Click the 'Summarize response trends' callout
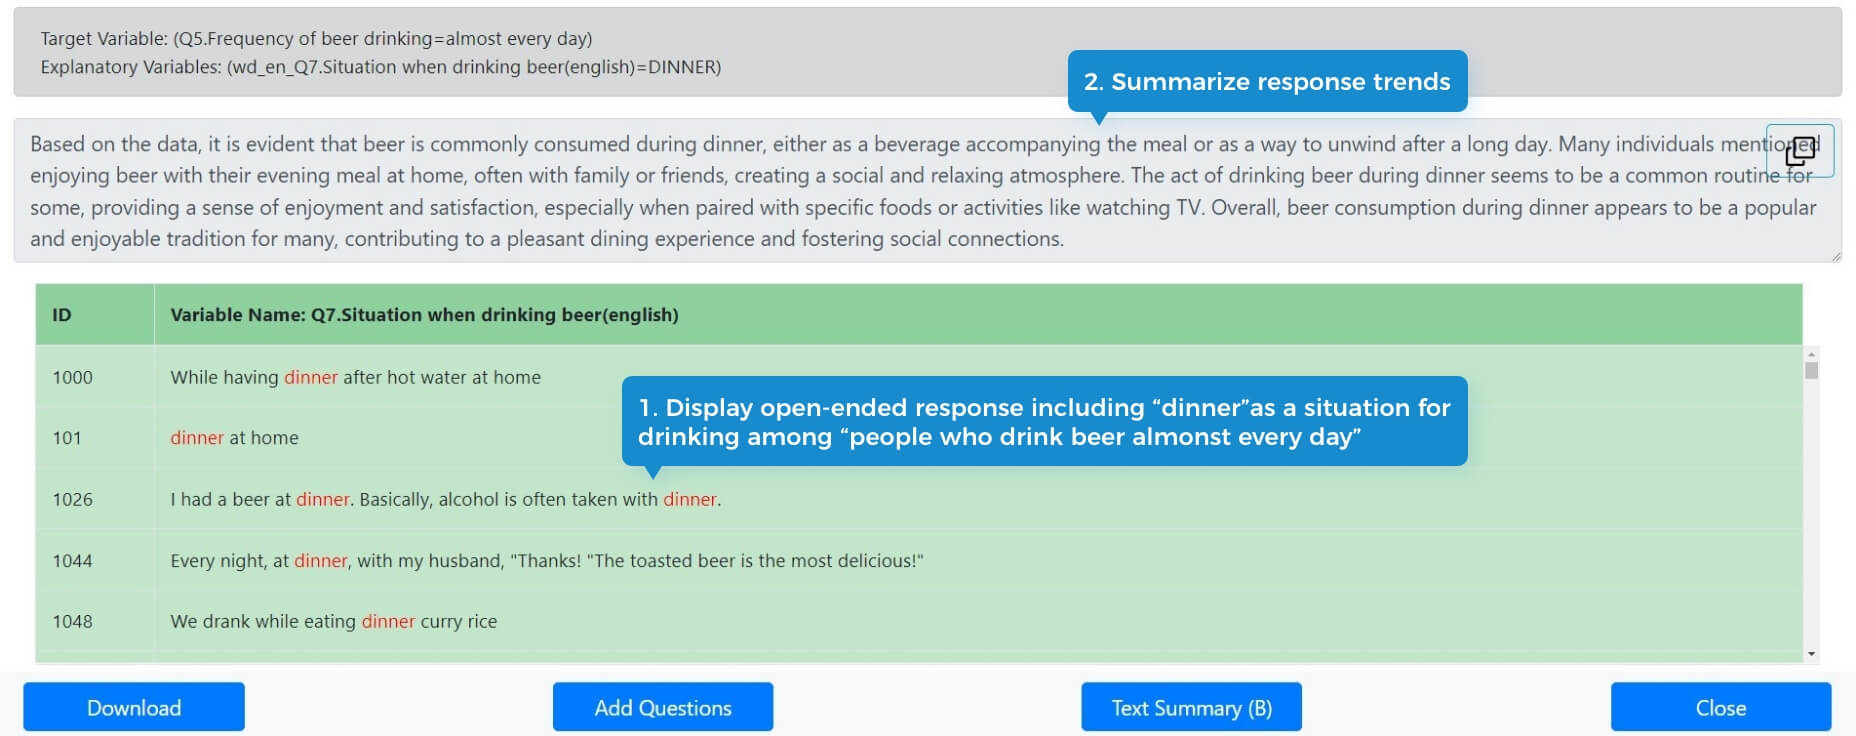 click(1267, 81)
